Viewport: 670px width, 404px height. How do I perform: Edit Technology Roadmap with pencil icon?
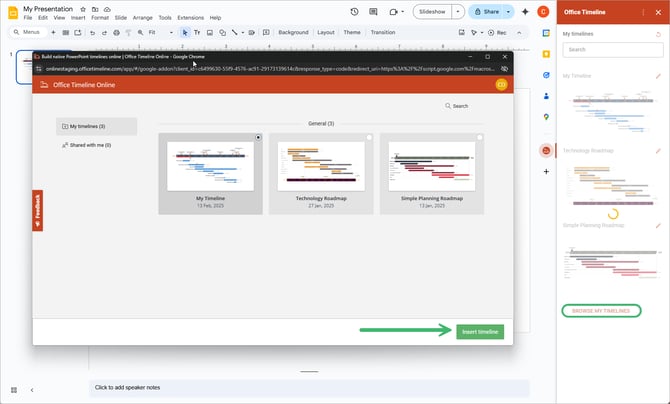click(x=658, y=151)
